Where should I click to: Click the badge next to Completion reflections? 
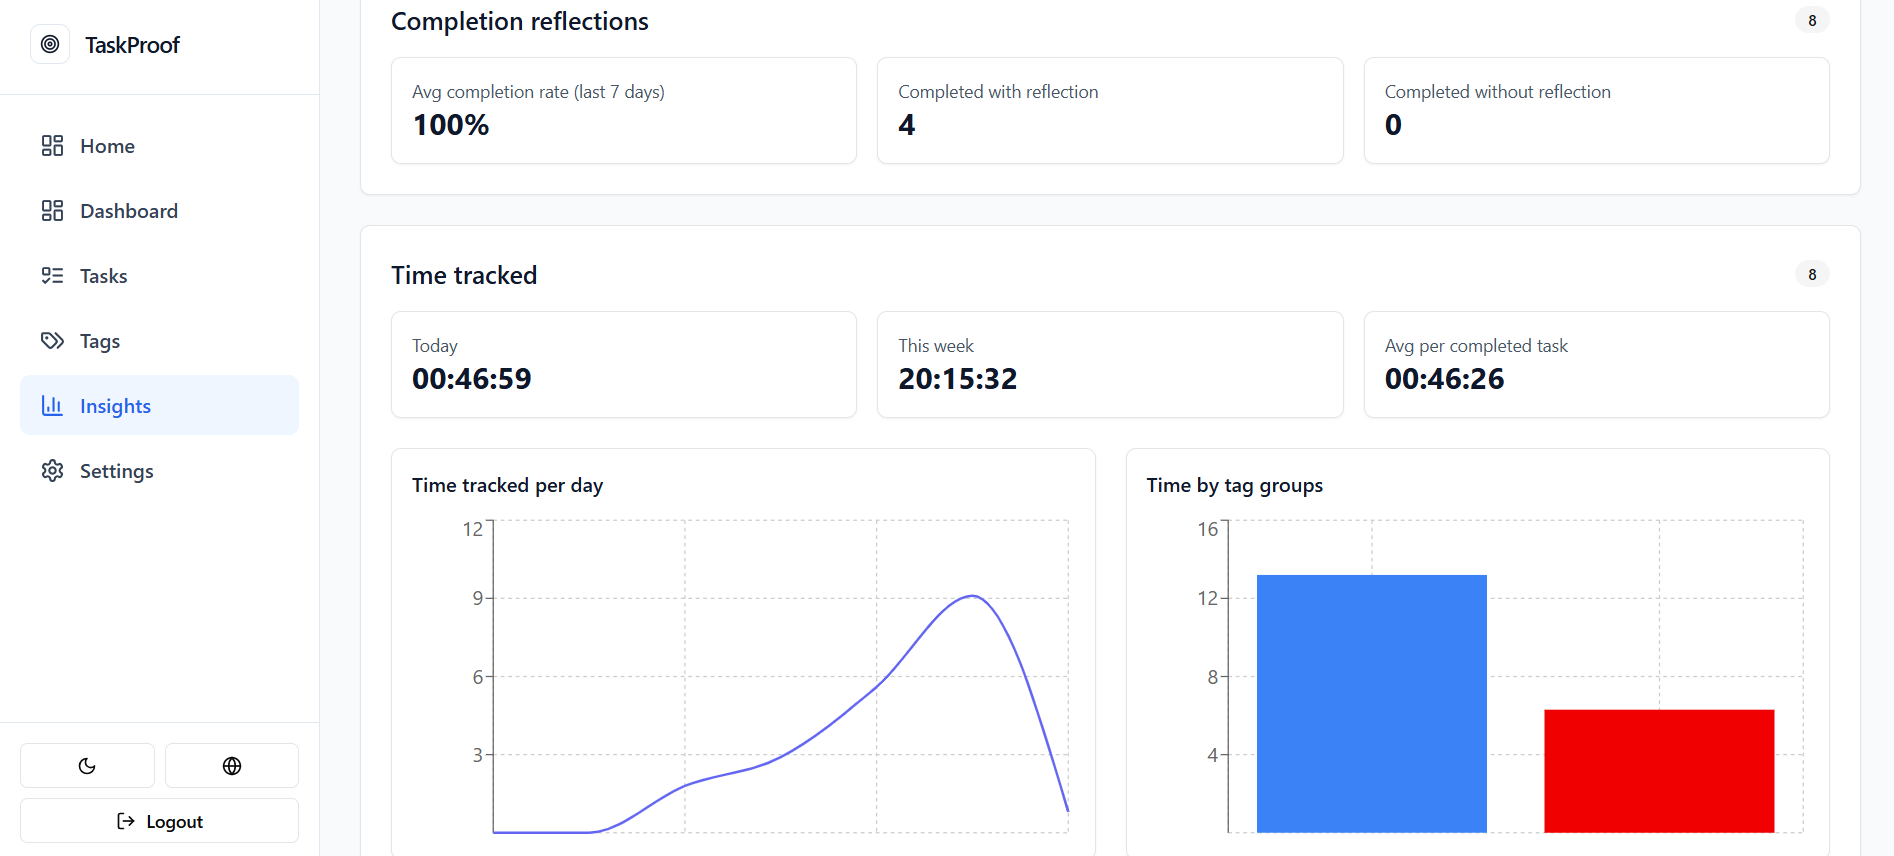(1811, 19)
